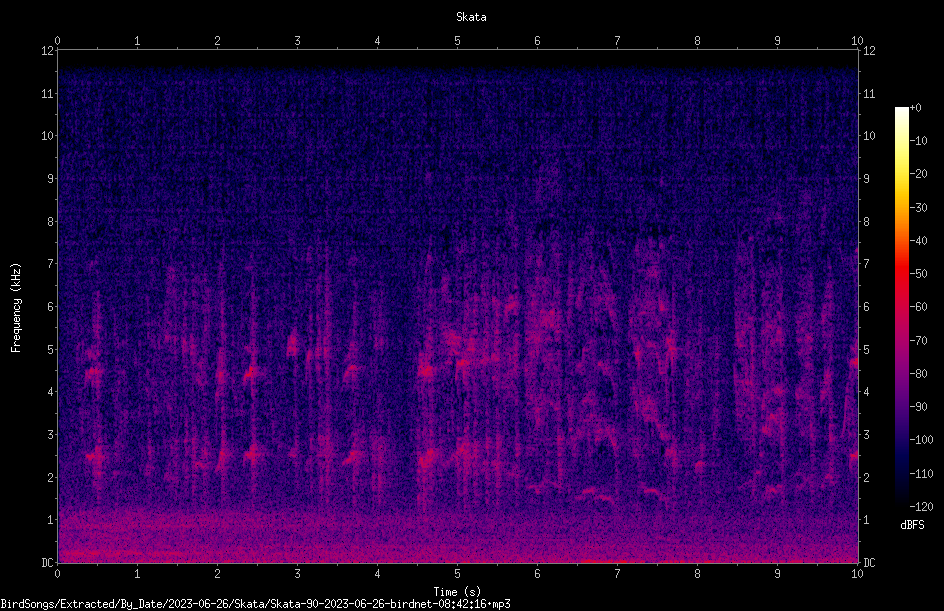This screenshot has height=611, width=944.
Task: Click the "DC" label on the left frequency axis
Action: [x=47, y=563]
